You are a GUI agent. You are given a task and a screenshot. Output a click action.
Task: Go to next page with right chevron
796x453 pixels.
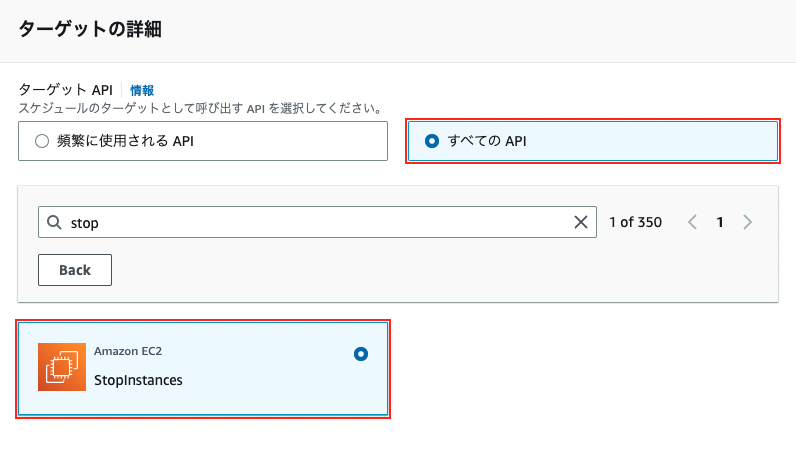click(x=747, y=222)
